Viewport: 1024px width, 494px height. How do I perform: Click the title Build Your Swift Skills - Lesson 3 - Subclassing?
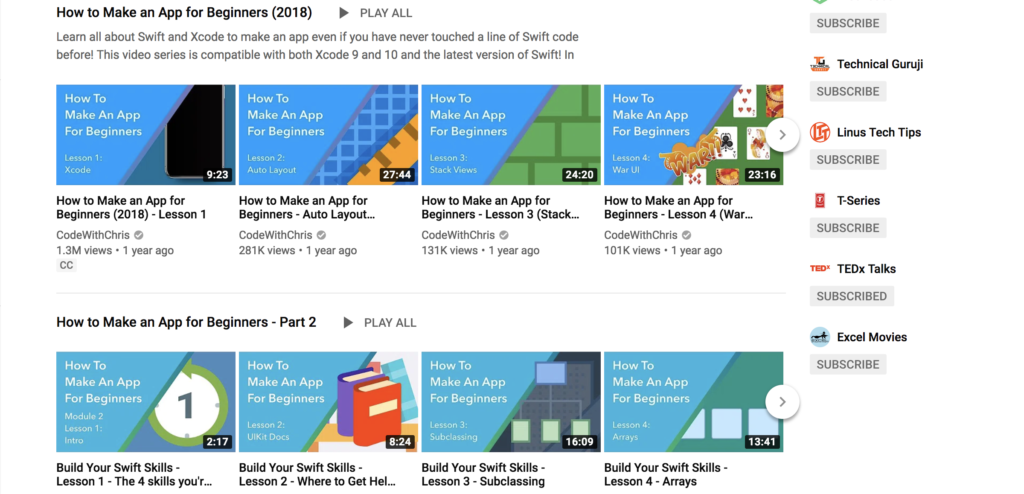coord(483,475)
